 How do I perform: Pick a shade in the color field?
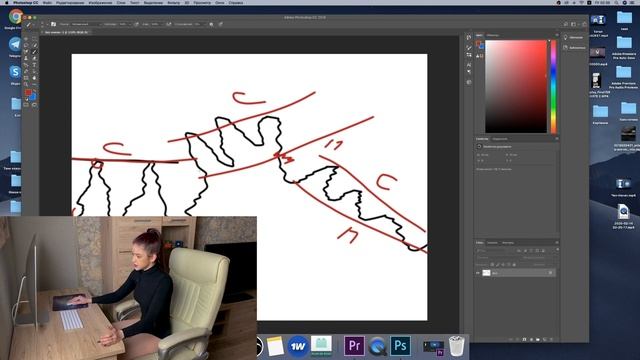516,87
